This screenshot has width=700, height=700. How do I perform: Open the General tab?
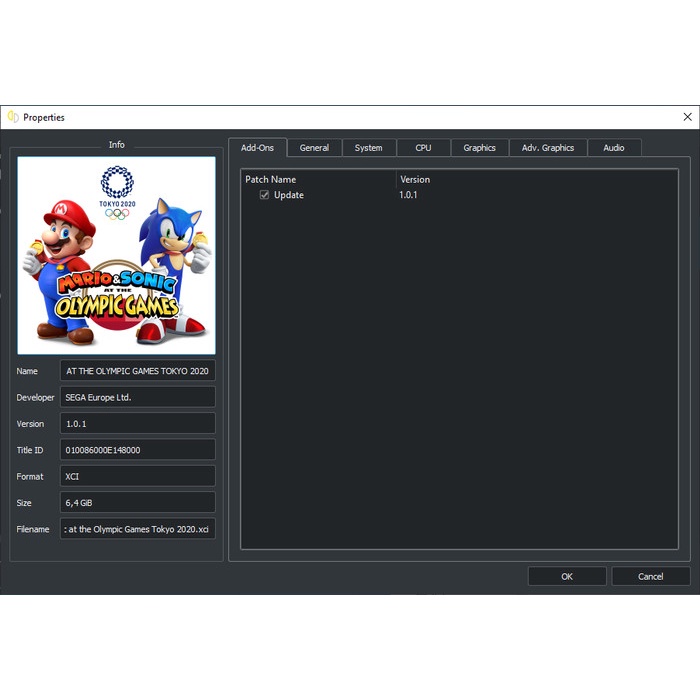click(x=314, y=148)
